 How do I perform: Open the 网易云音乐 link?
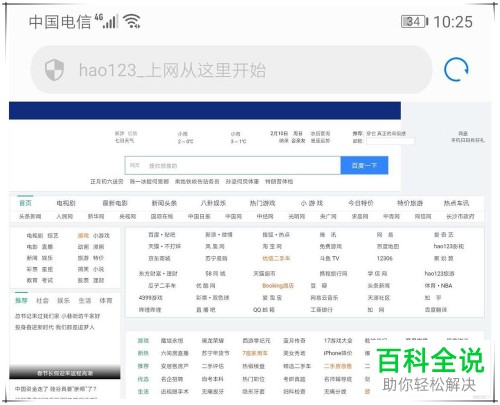324,298
